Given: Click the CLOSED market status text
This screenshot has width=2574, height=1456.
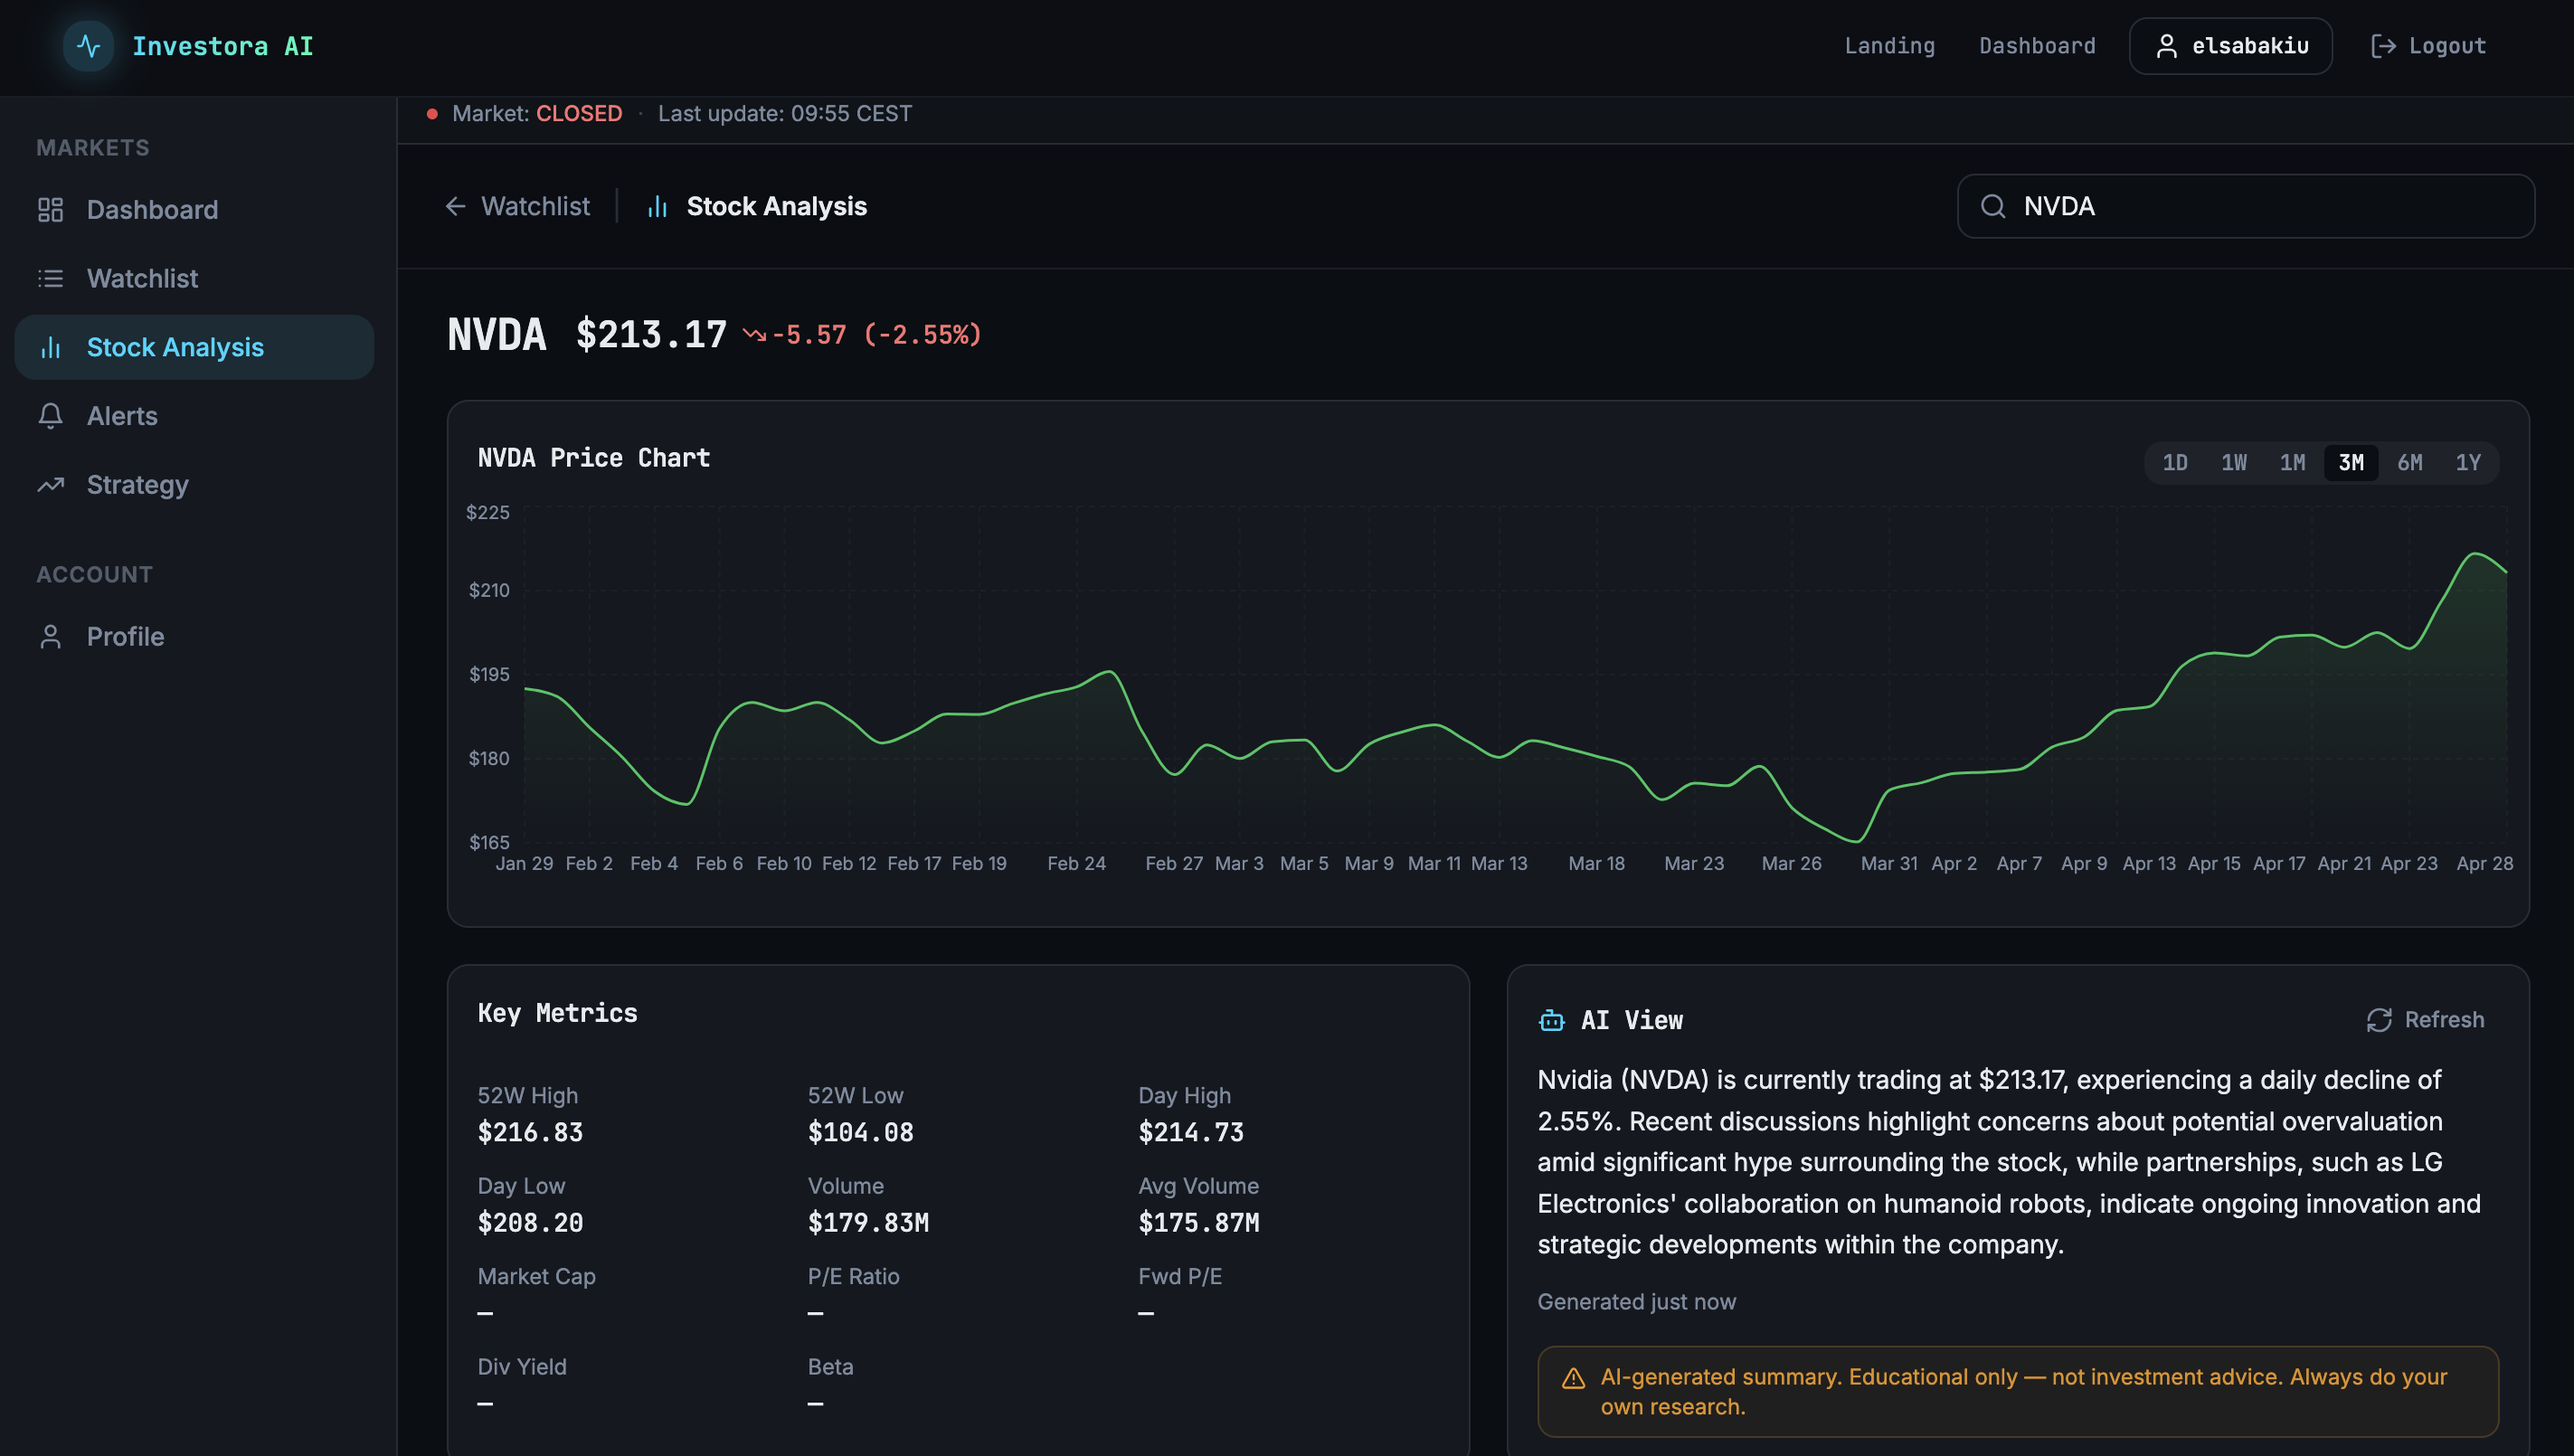Looking at the screenshot, I should tap(579, 114).
